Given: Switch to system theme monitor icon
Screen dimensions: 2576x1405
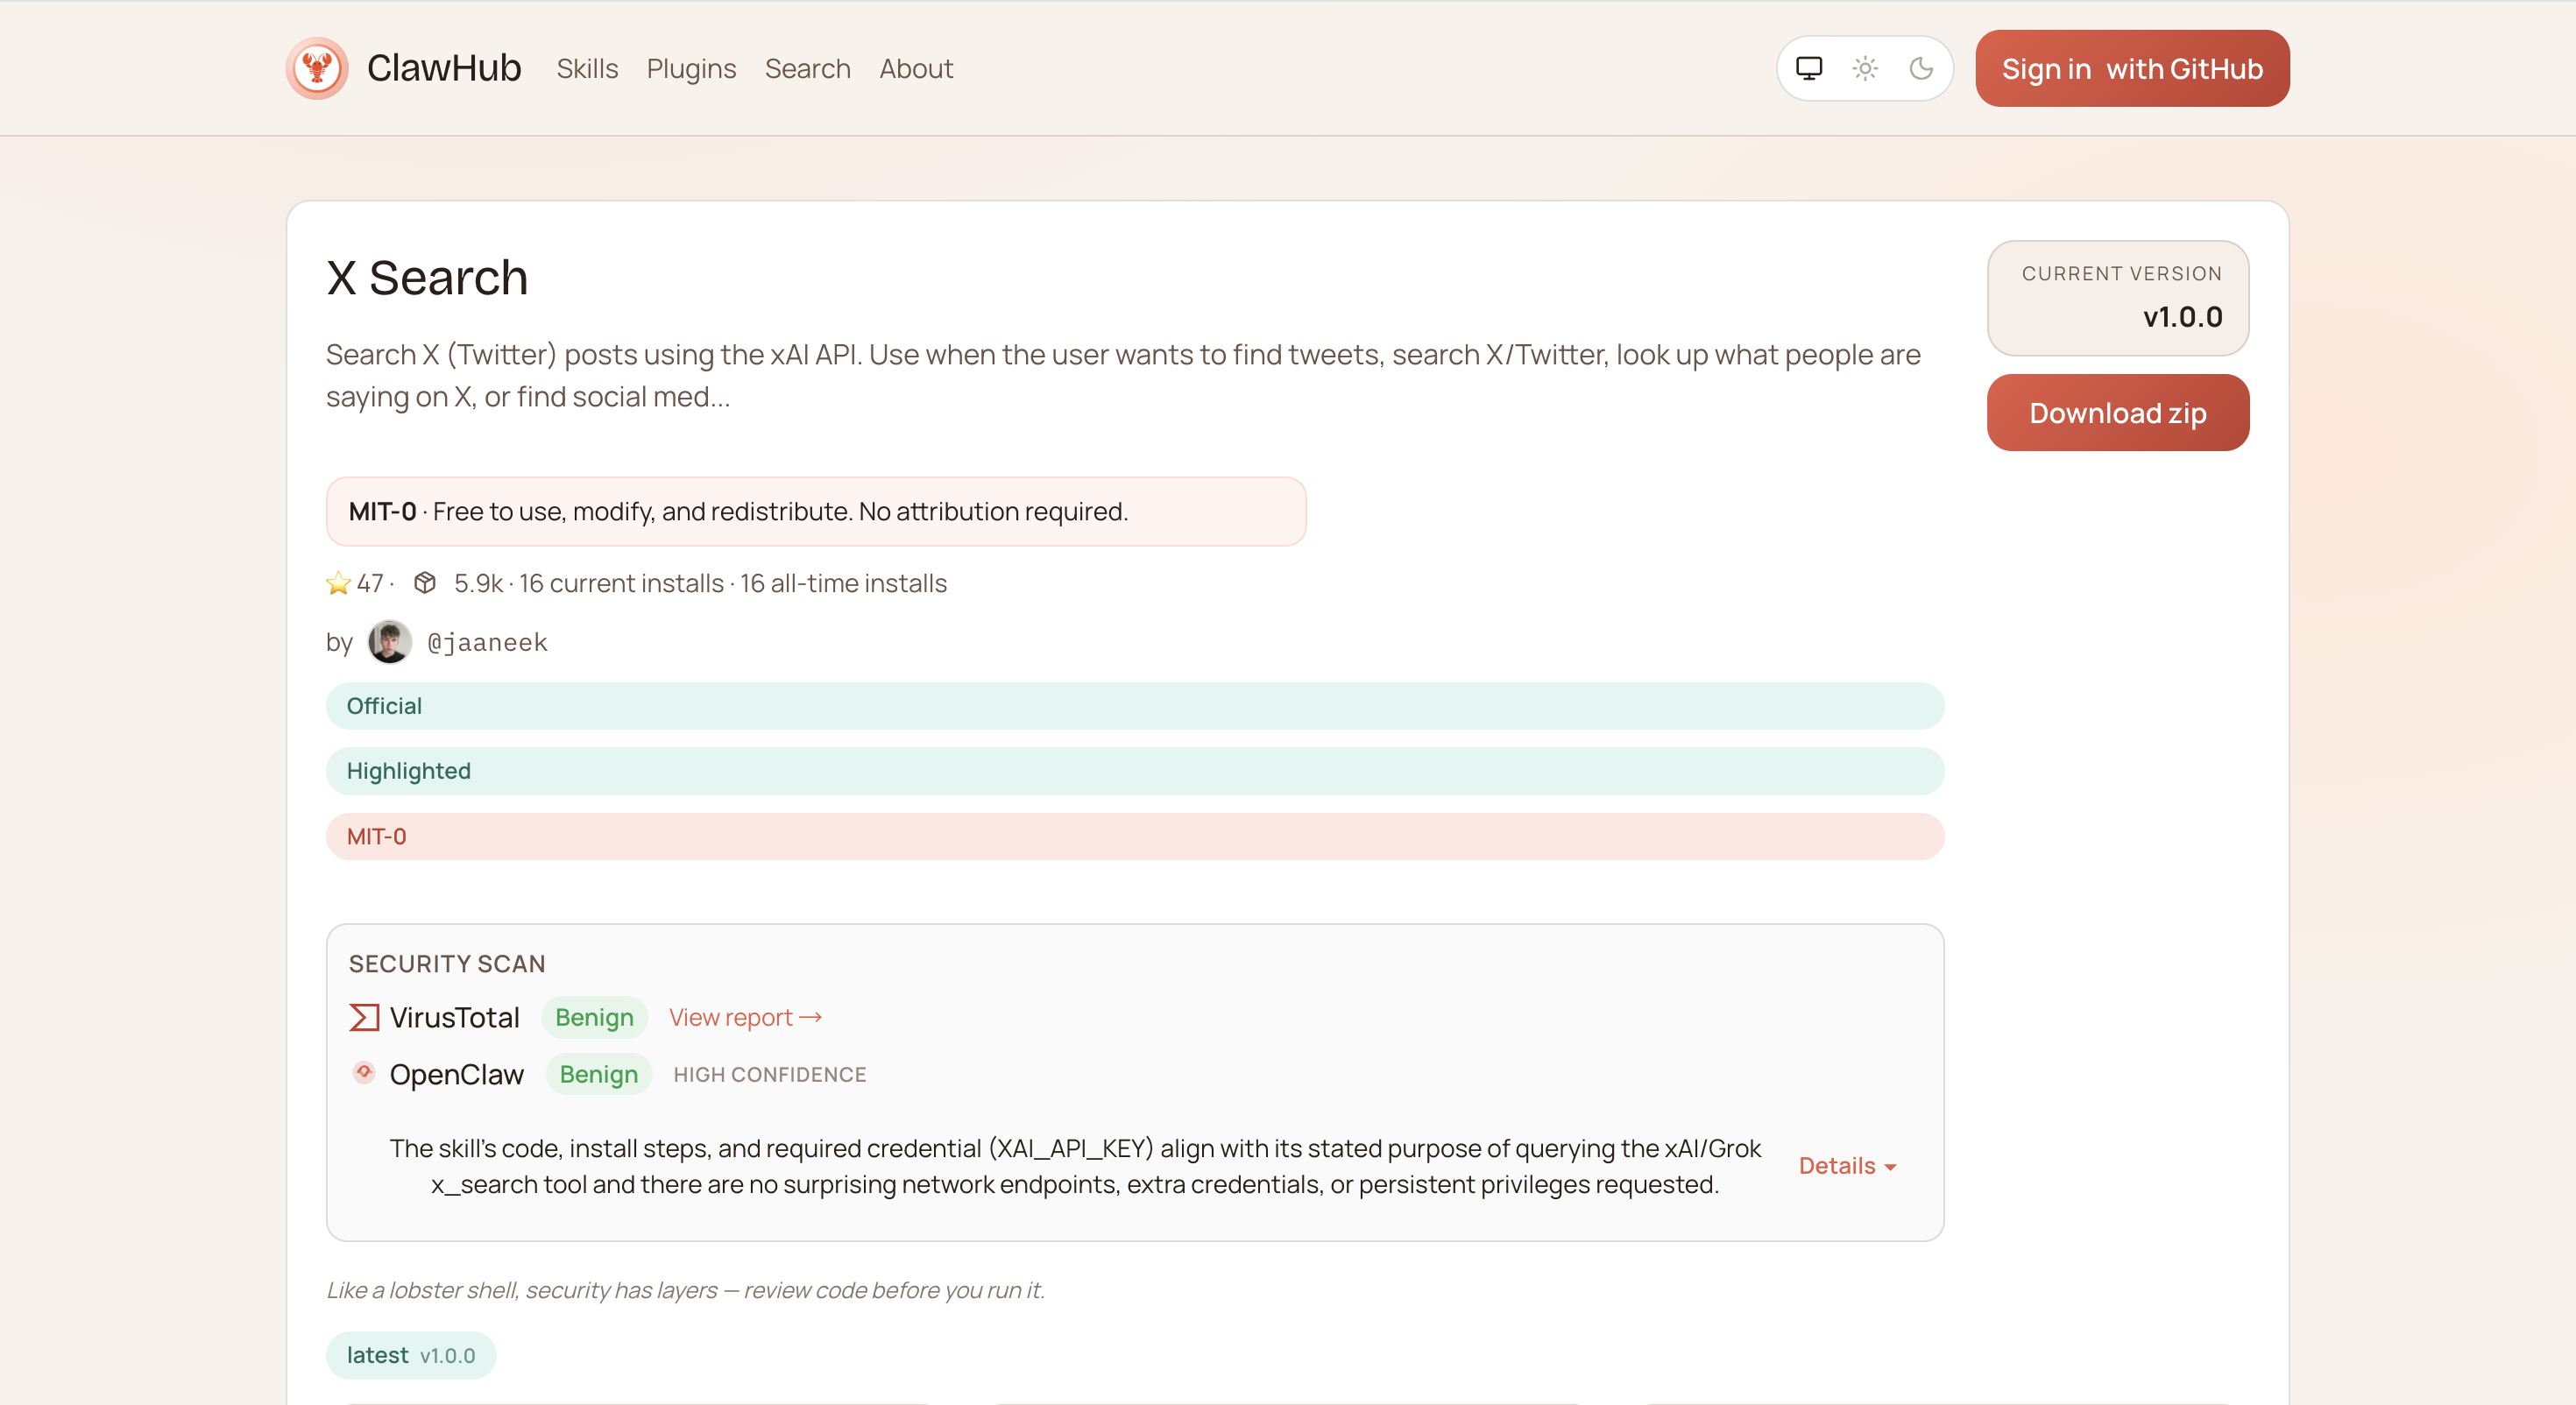Looking at the screenshot, I should 1809,68.
